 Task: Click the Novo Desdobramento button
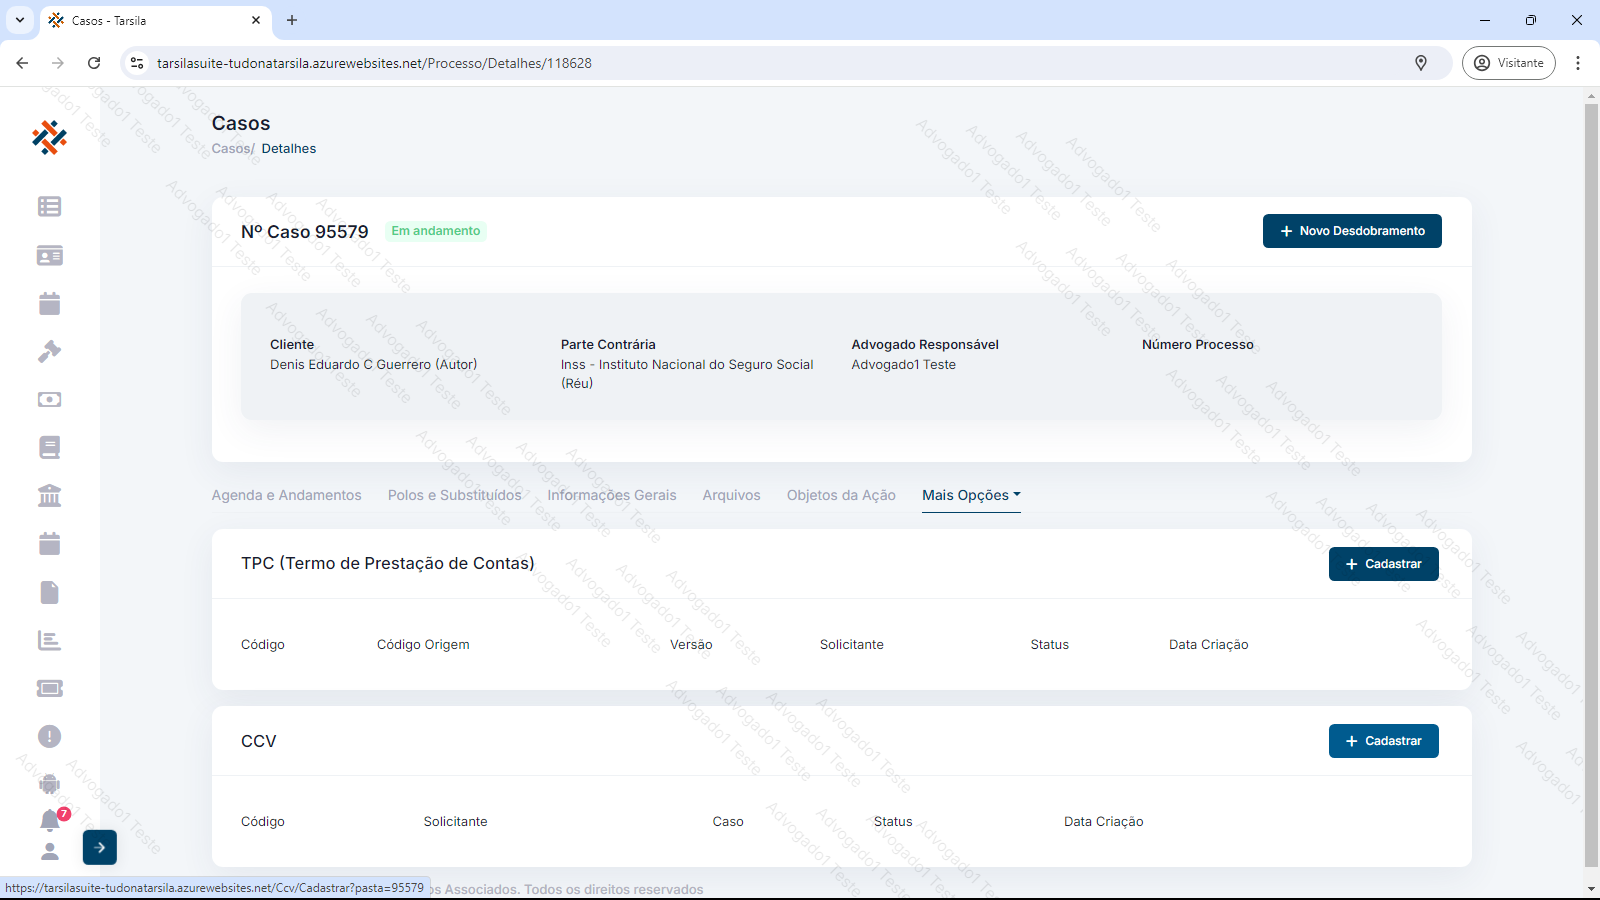[x=1351, y=231]
